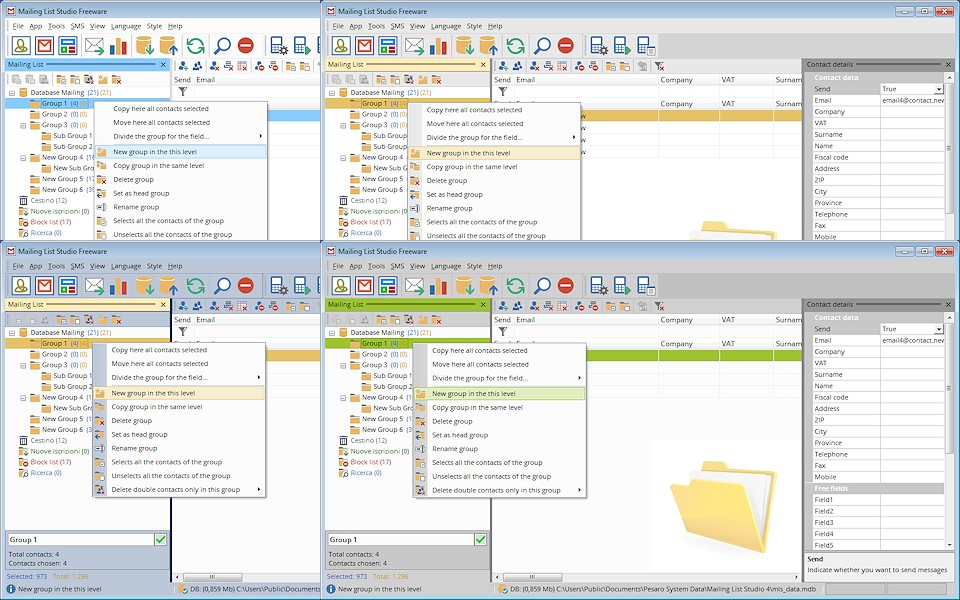Select 'Ricerca (0)' in top-right tree
Viewport: 960px width, 600px height.
pyautogui.click(x=366, y=233)
